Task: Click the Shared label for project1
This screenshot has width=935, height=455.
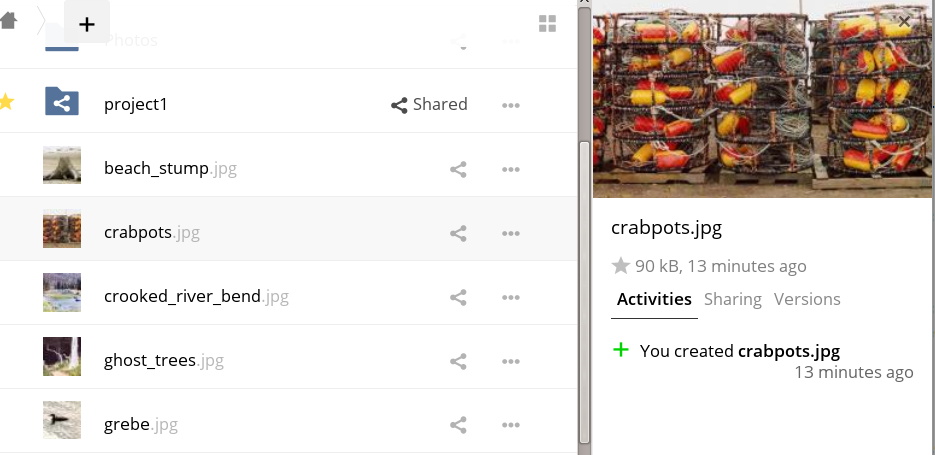Action: (x=429, y=104)
